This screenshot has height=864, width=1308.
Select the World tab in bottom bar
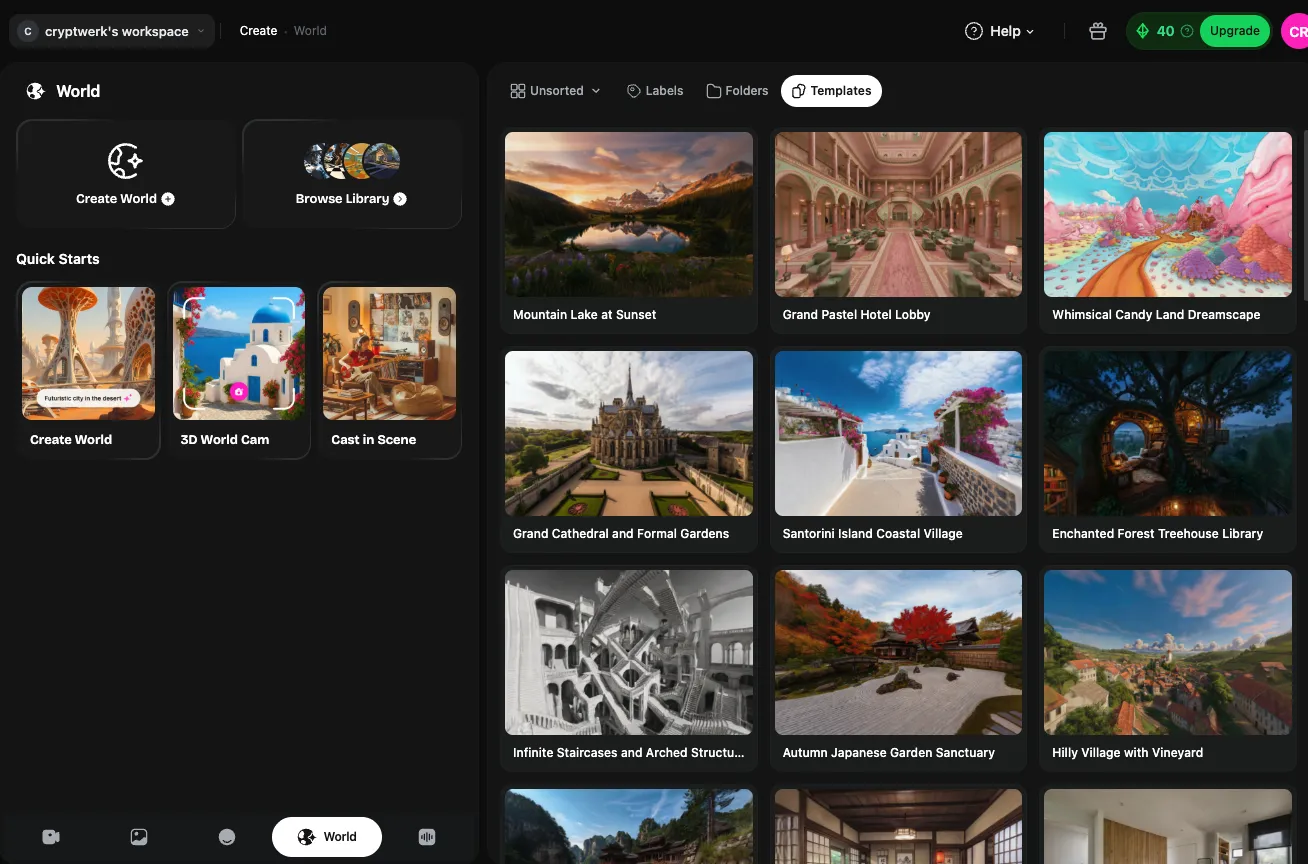coord(327,837)
